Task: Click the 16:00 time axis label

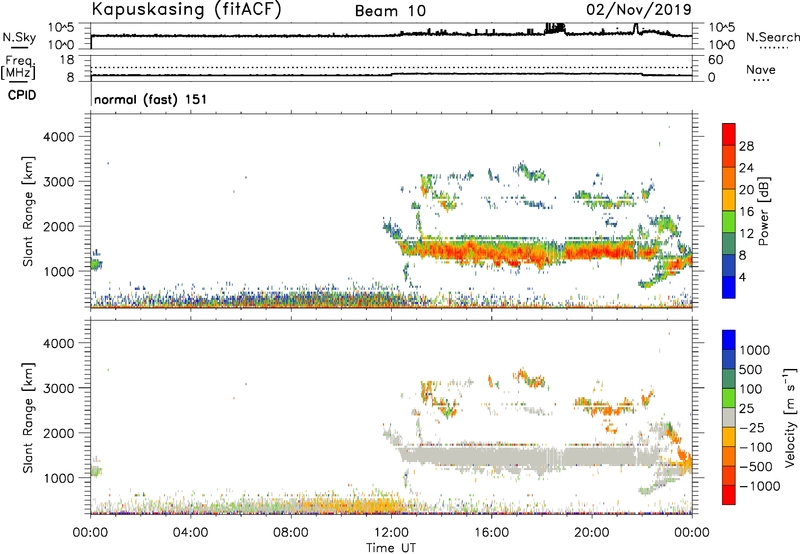Action: click(491, 533)
